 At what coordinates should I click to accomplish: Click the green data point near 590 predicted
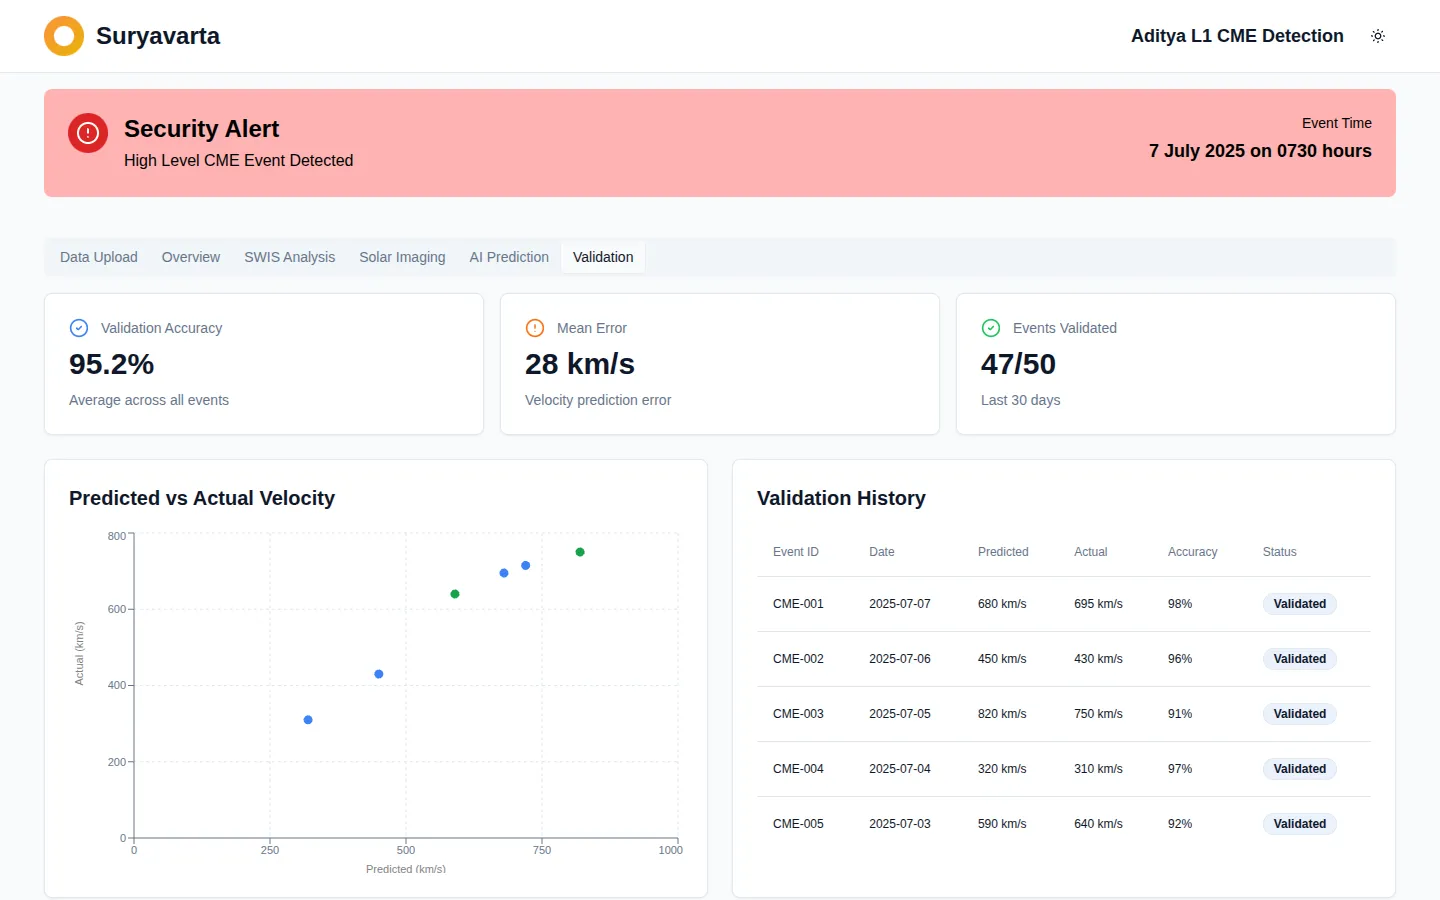(455, 594)
